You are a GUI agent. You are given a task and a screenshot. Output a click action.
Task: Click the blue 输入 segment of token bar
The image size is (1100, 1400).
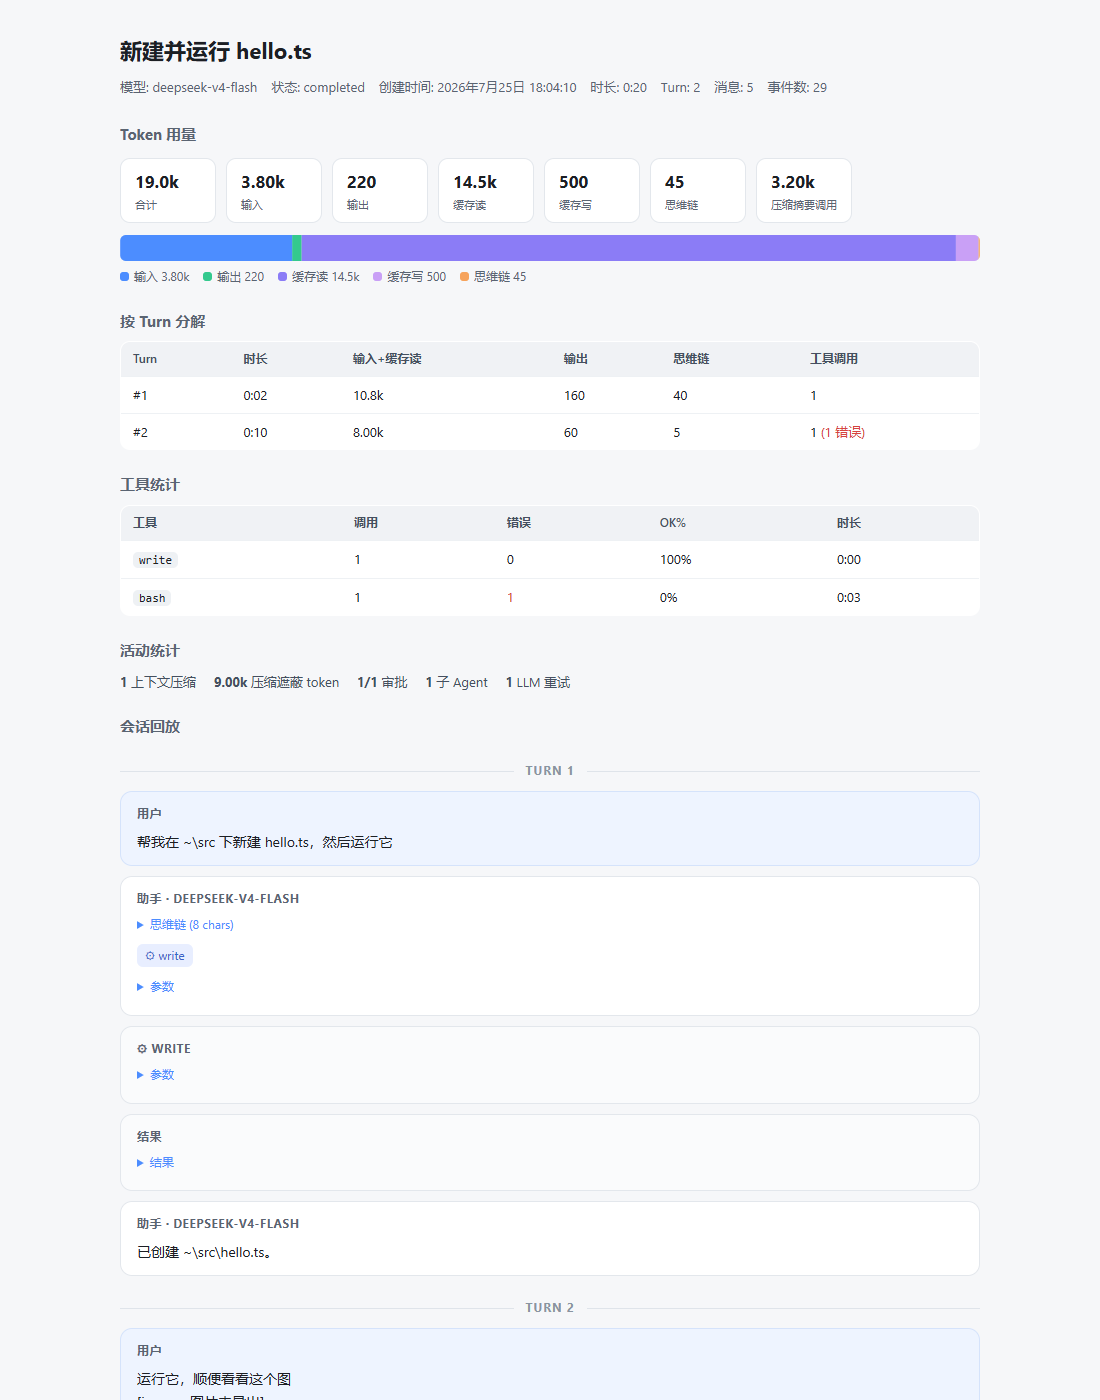[x=206, y=248]
